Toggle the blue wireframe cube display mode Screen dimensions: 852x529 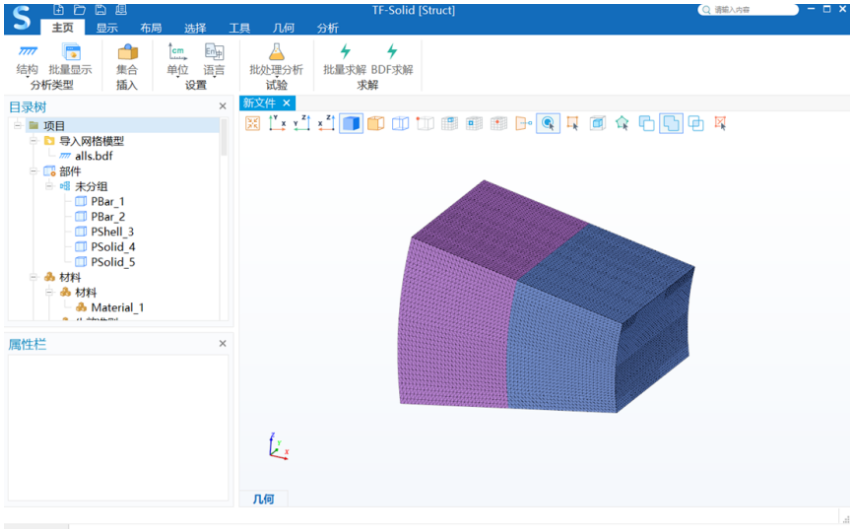pyautogui.click(x=400, y=123)
